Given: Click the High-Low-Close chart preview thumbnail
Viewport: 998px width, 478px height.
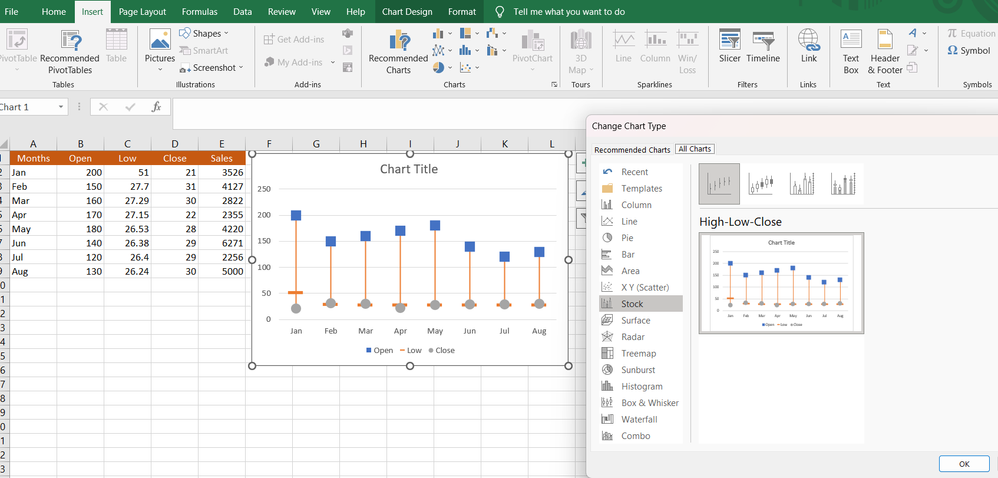Looking at the screenshot, I should (x=781, y=283).
